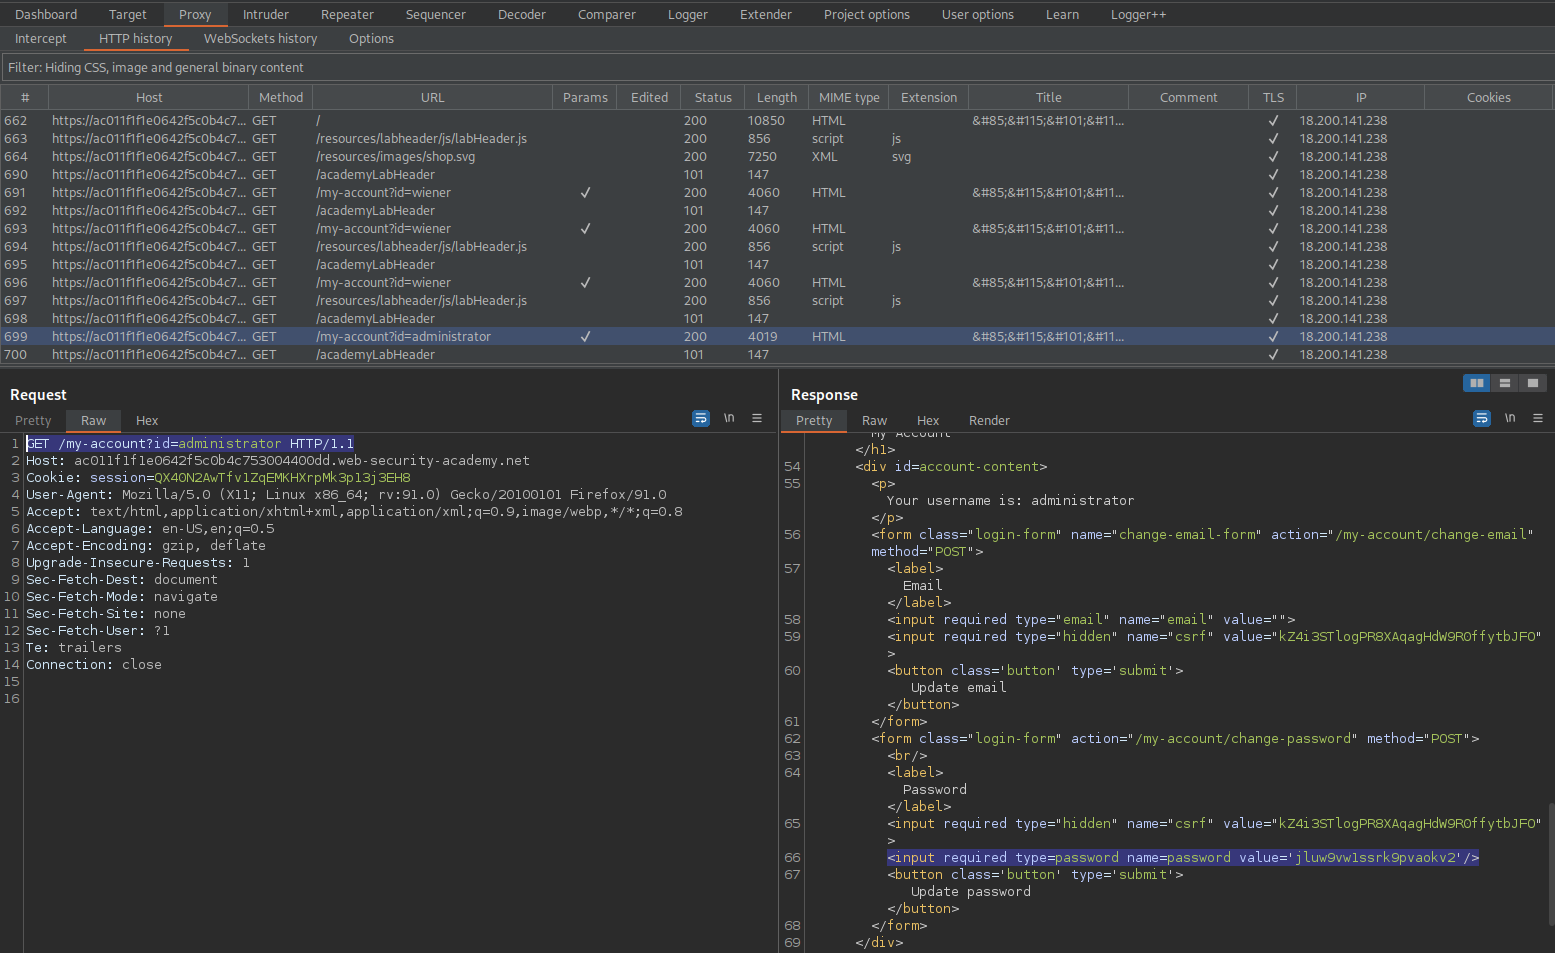
Task: Click the highlighted password input line in response
Action: click(1183, 857)
